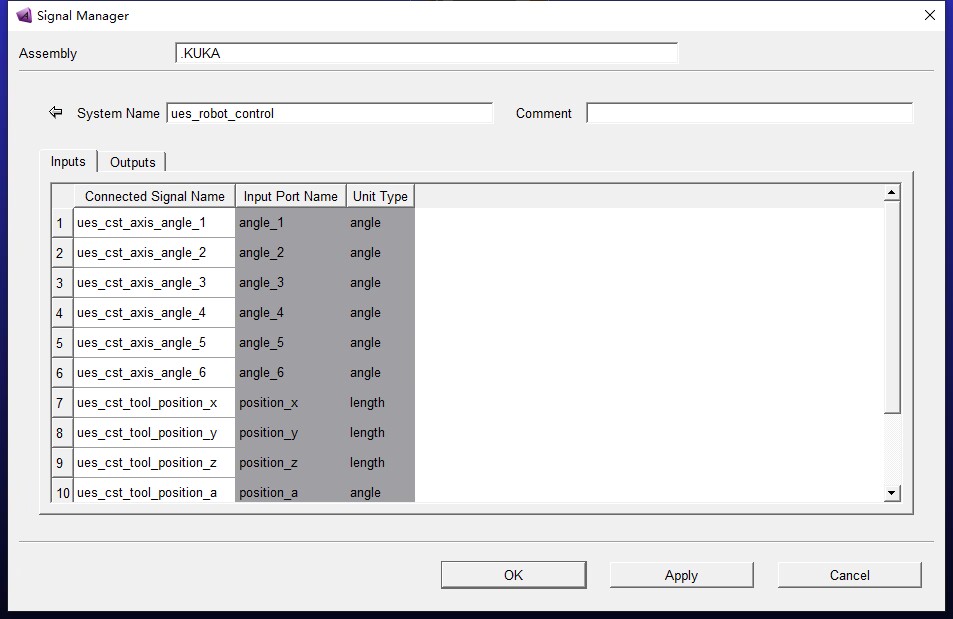The image size is (953, 619).
Task: Click the Input Port Name column header
Action: (291, 196)
